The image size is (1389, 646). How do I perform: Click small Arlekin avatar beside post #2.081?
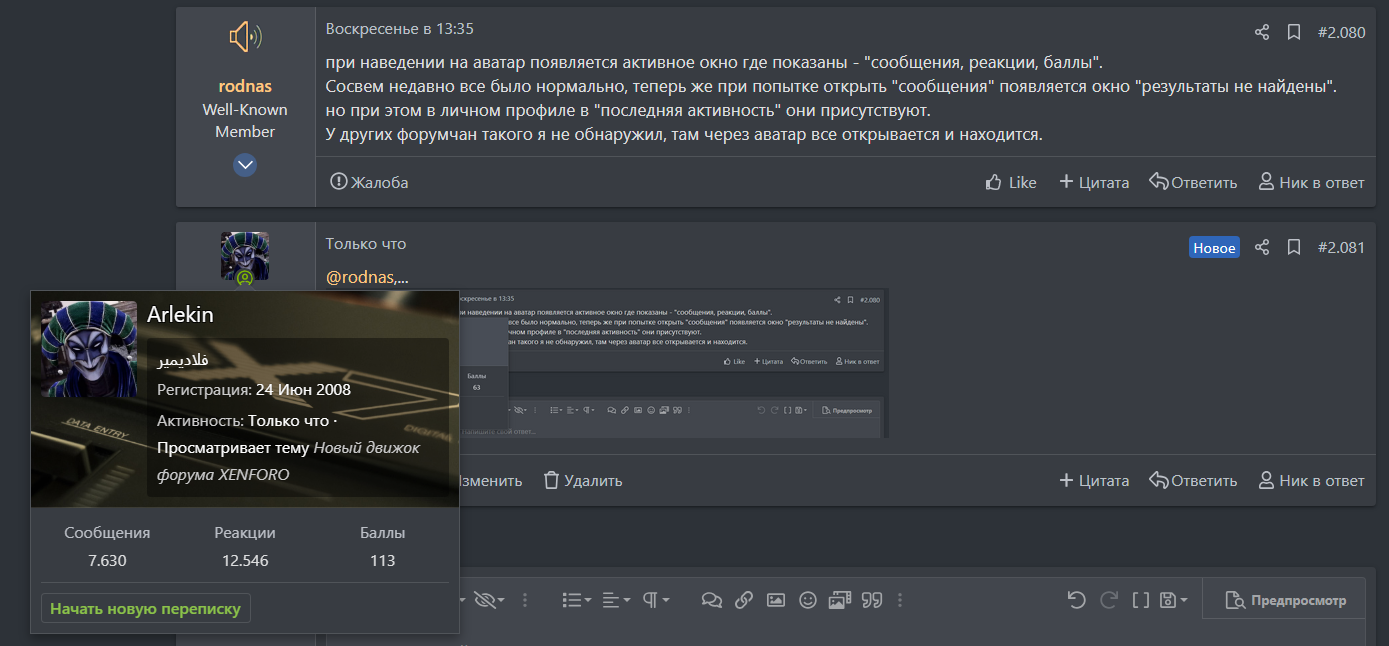245,256
